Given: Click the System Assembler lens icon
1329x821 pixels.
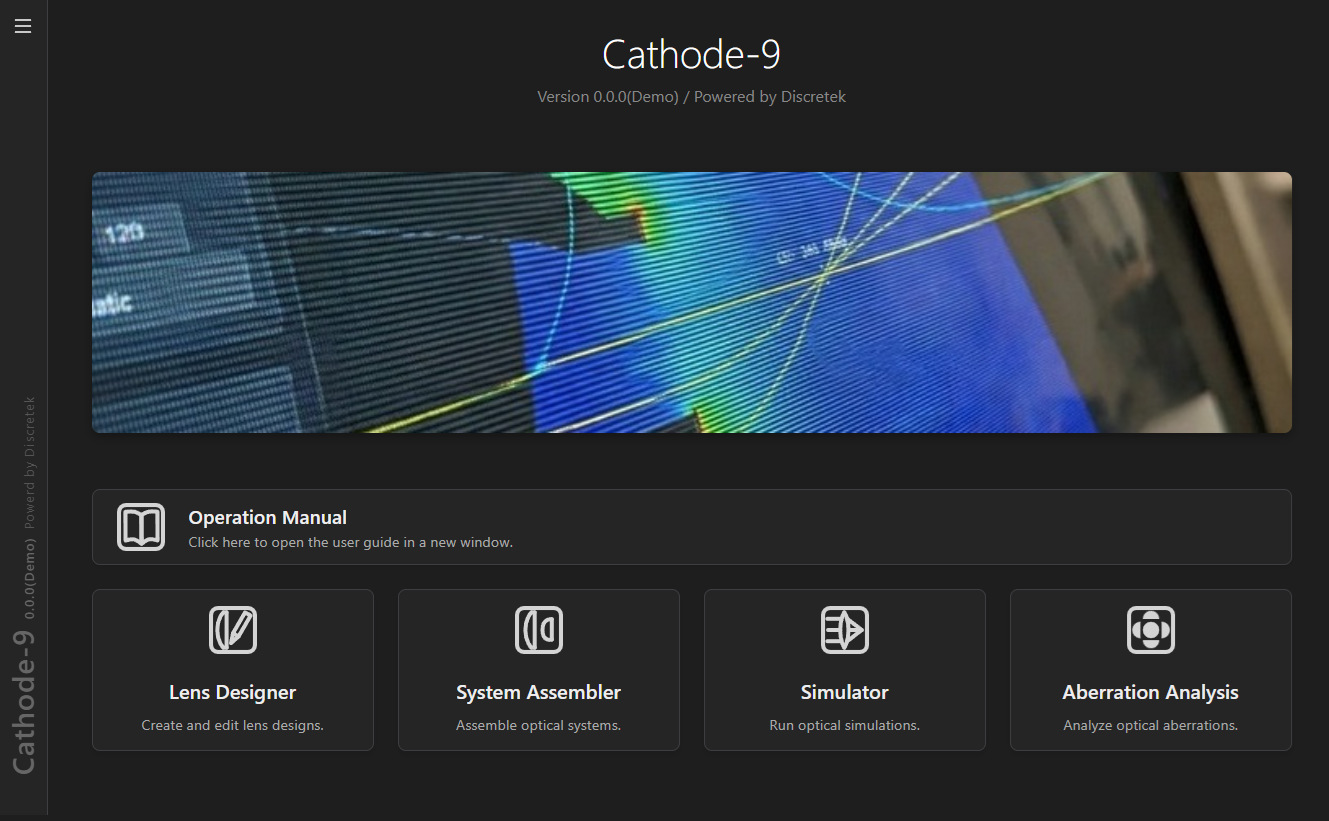Looking at the screenshot, I should 539,630.
